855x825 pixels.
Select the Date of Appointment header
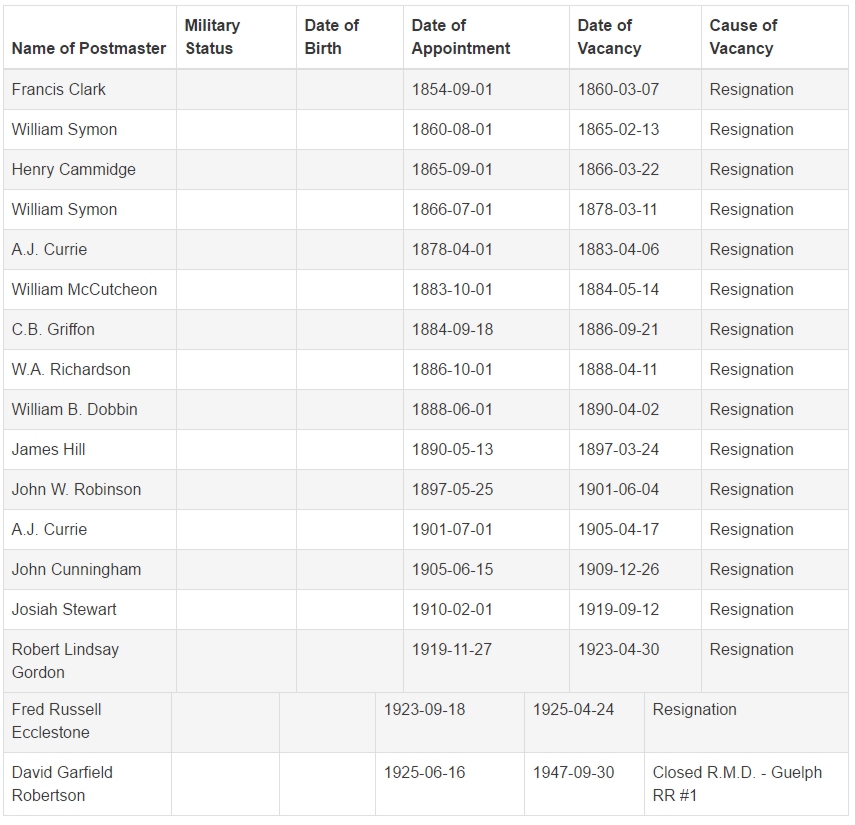coord(461,37)
